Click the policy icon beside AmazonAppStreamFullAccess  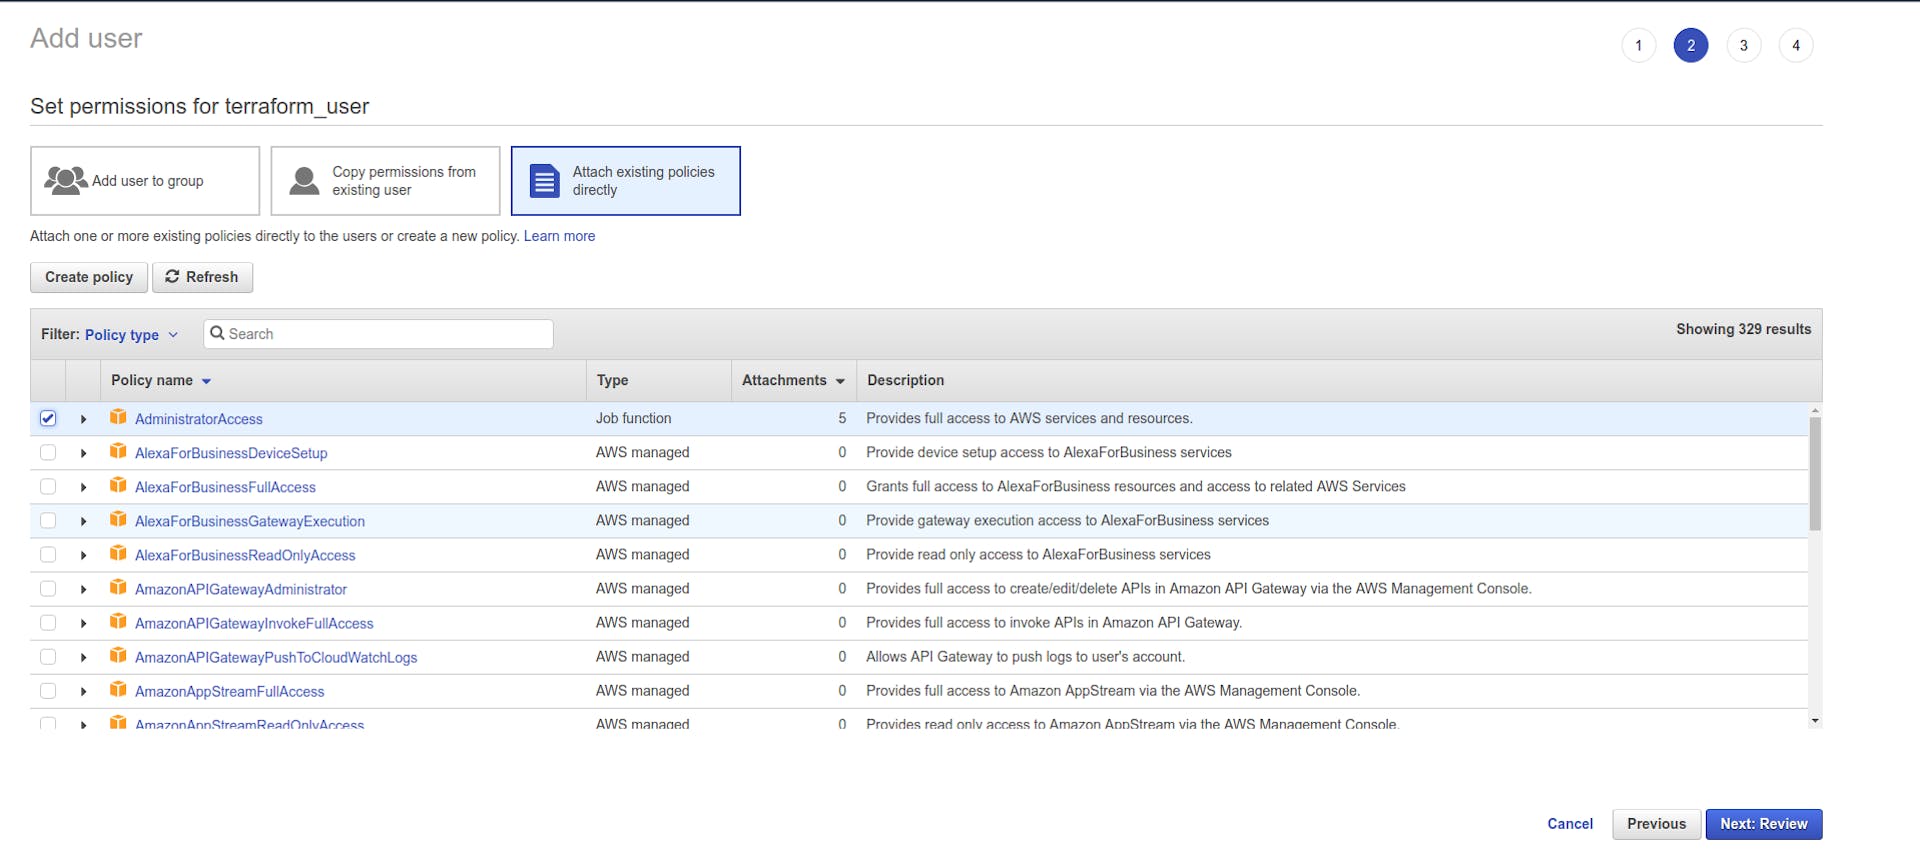(x=118, y=690)
